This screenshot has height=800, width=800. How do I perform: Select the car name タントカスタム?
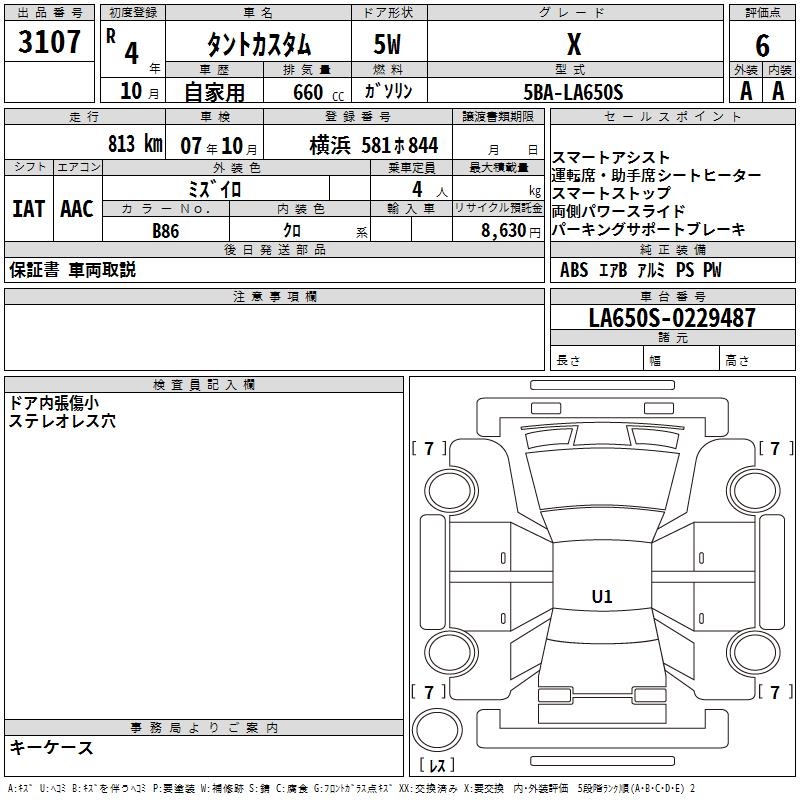point(258,45)
